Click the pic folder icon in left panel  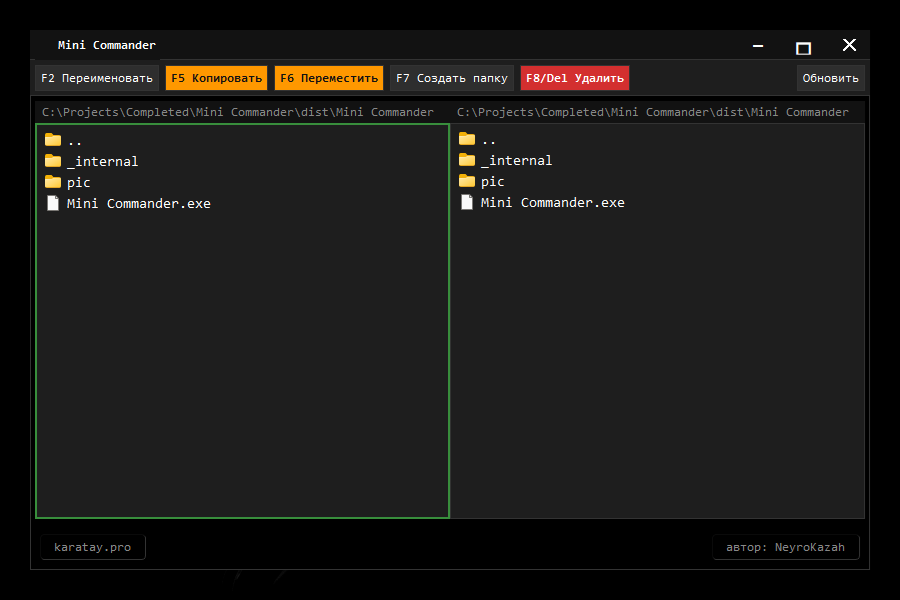click(53, 182)
